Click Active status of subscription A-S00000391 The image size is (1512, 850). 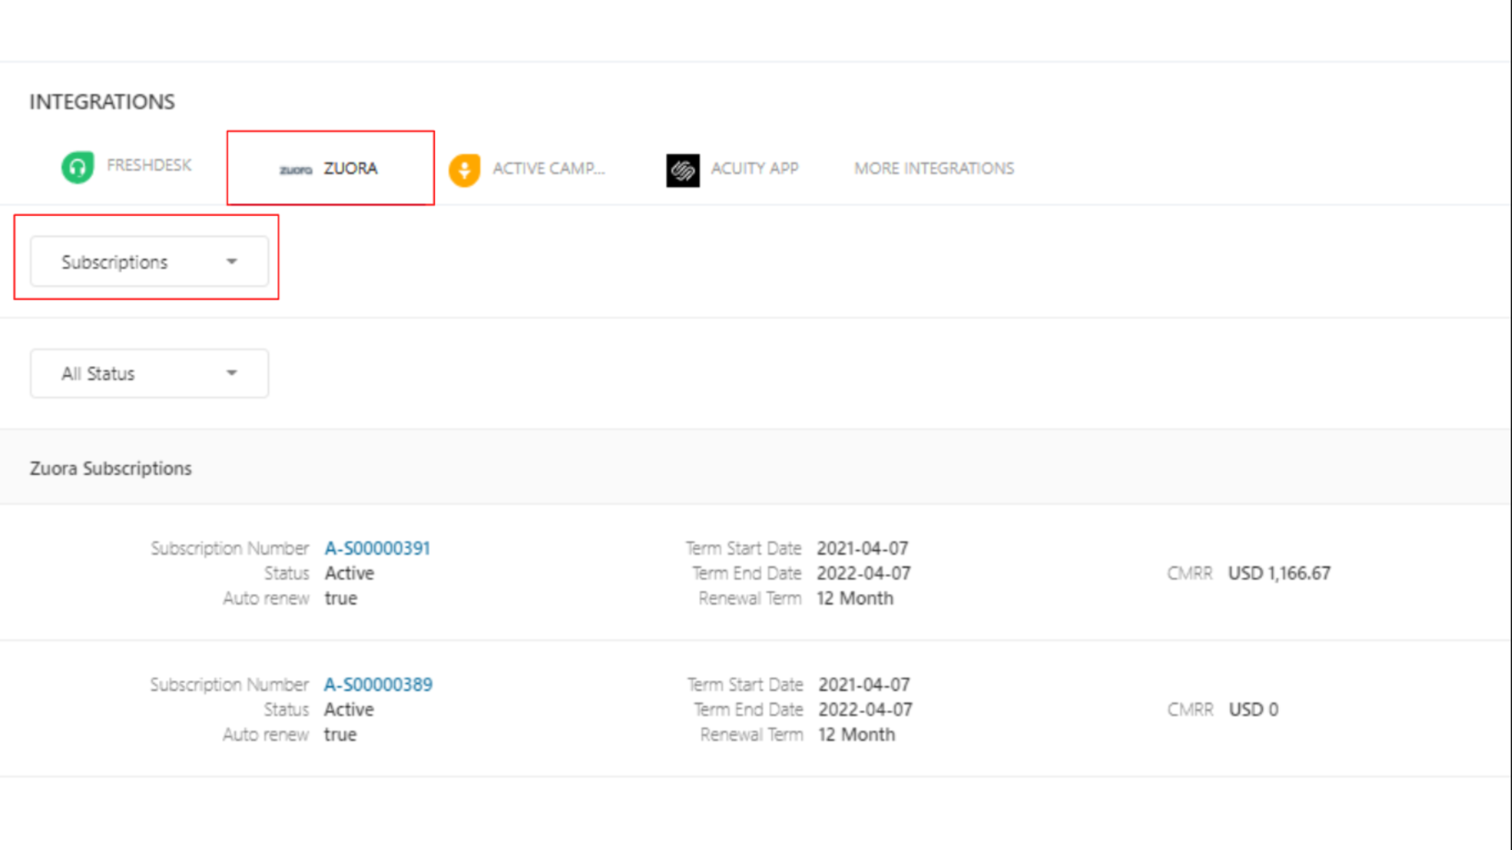pyautogui.click(x=349, y=573)
